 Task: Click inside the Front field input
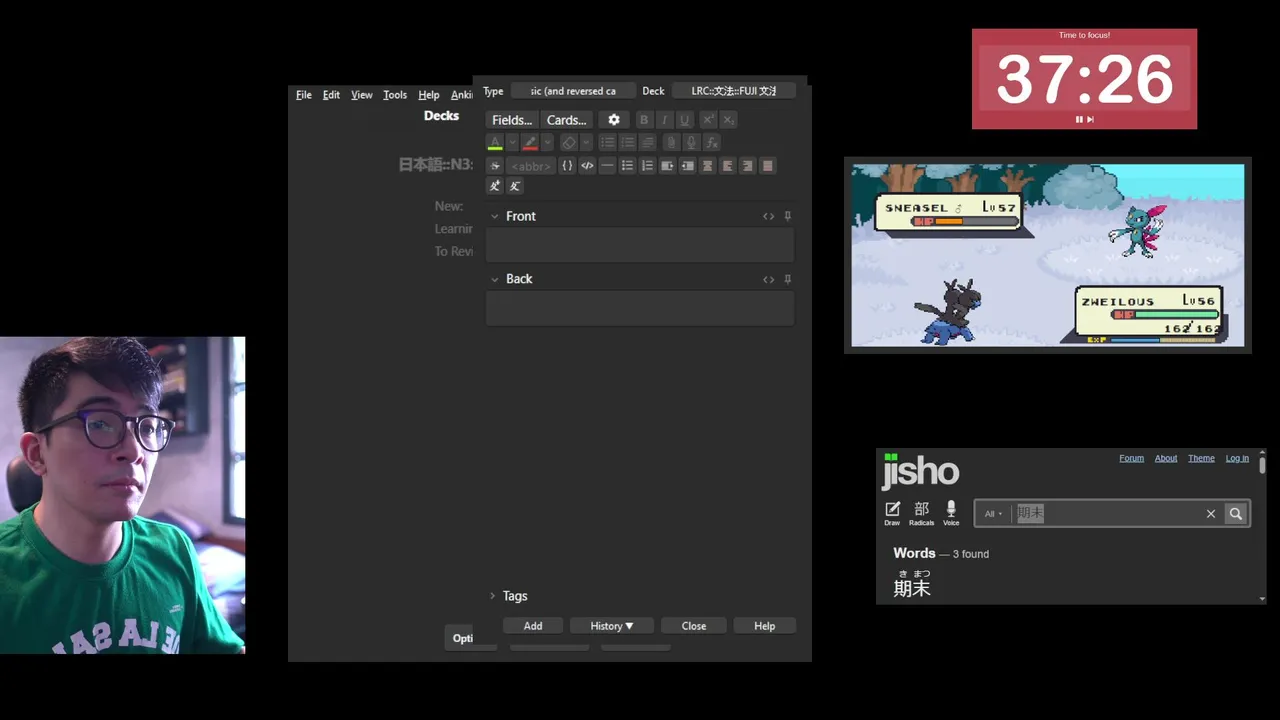pos(640,245)
